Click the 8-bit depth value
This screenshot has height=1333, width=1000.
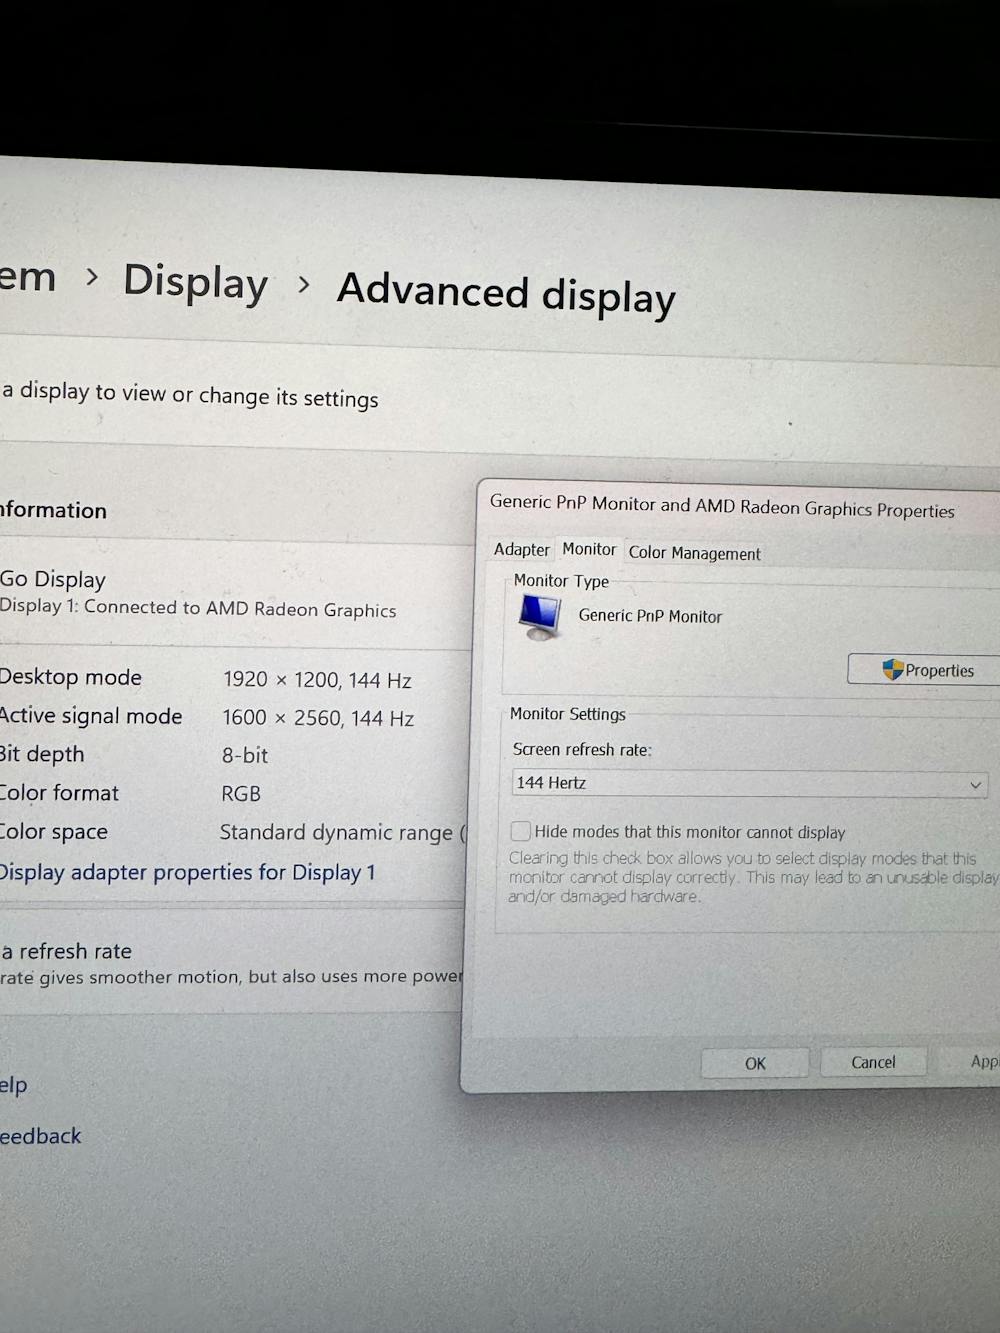coord(245,755)
